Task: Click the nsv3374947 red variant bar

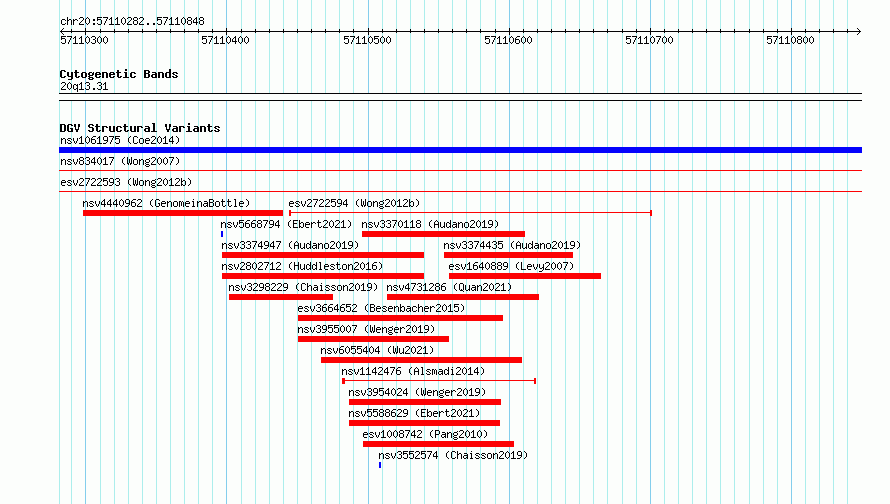Action: click(323, 255)
